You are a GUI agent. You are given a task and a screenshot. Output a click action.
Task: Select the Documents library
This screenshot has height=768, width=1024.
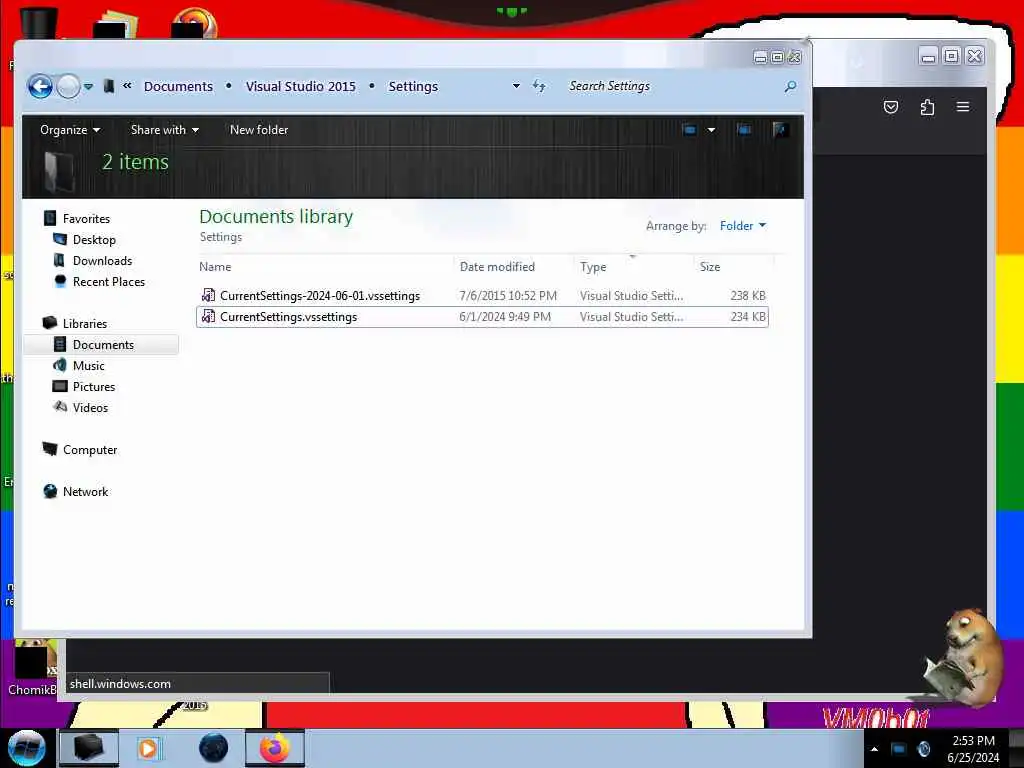coord(103,345)
